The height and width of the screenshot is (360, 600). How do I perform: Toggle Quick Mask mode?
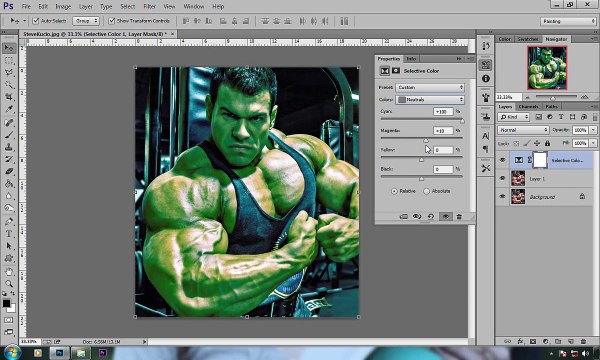tap(9, 320)
